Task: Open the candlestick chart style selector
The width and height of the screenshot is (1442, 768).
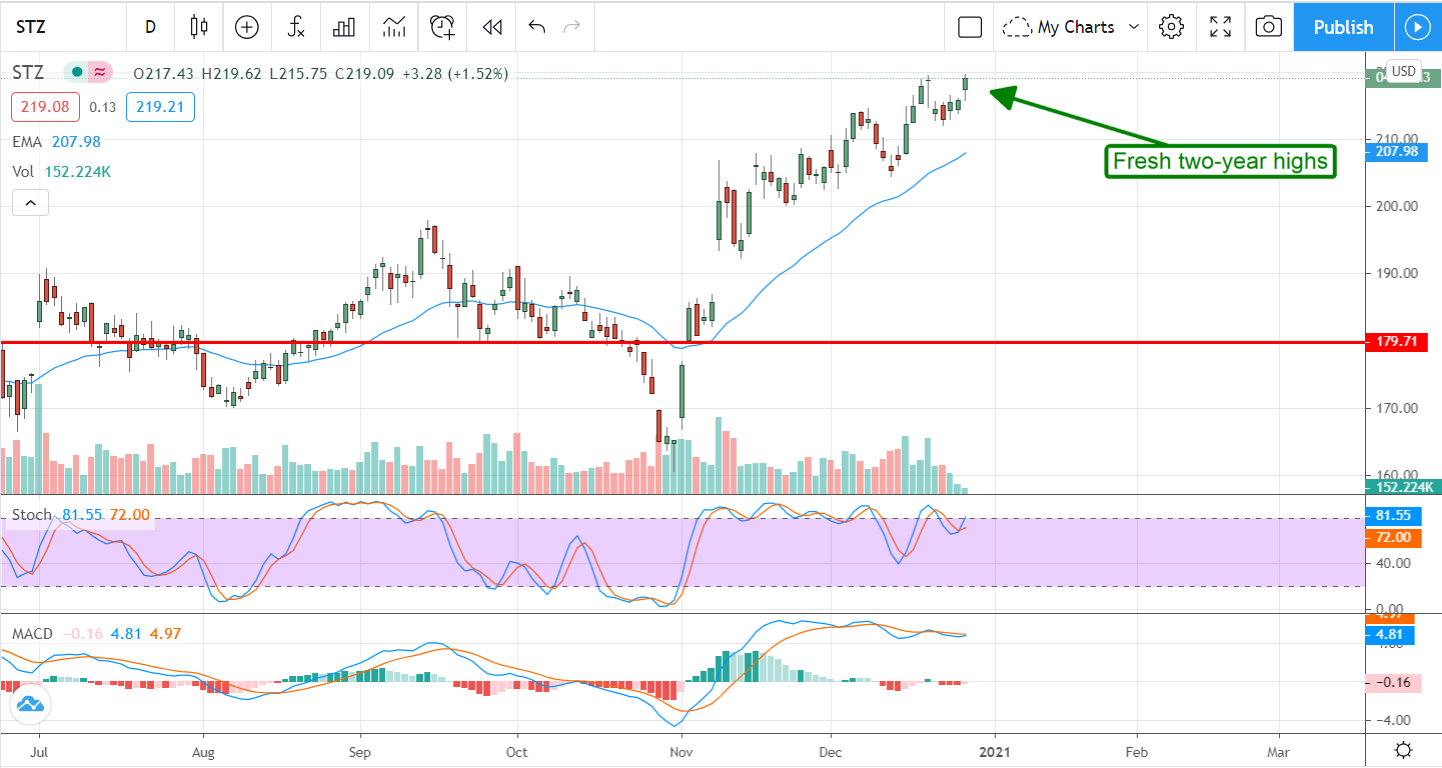Action: pyautogui.click(x=199, y=27)
